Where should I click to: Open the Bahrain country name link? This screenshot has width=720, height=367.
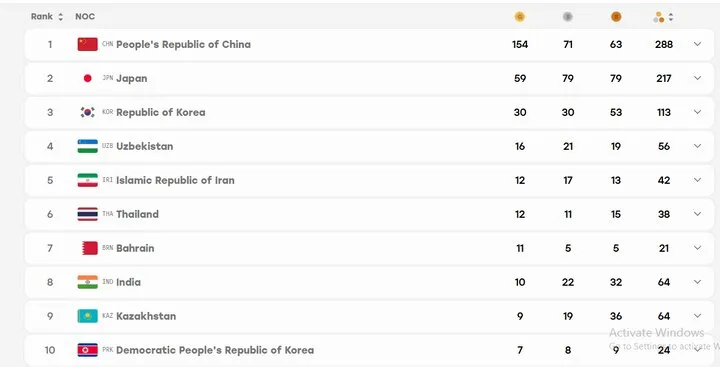pyautogui.click(x=135, y=248)
